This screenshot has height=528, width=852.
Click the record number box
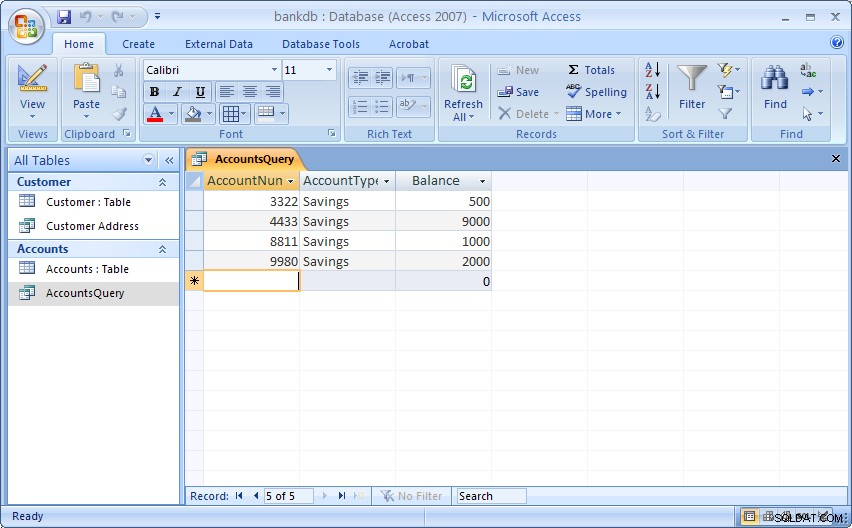(289, 496)
